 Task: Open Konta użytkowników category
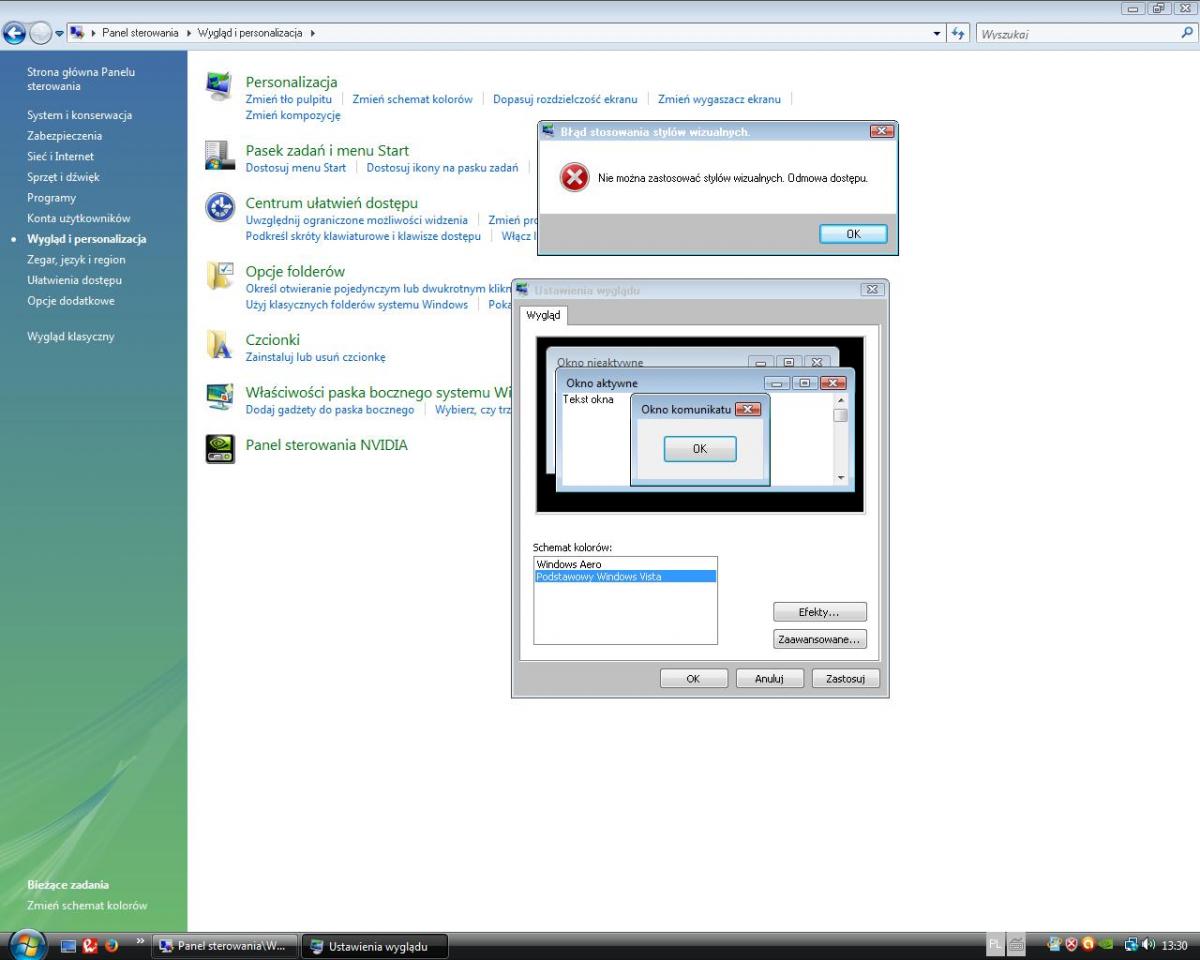coord(78,218)
